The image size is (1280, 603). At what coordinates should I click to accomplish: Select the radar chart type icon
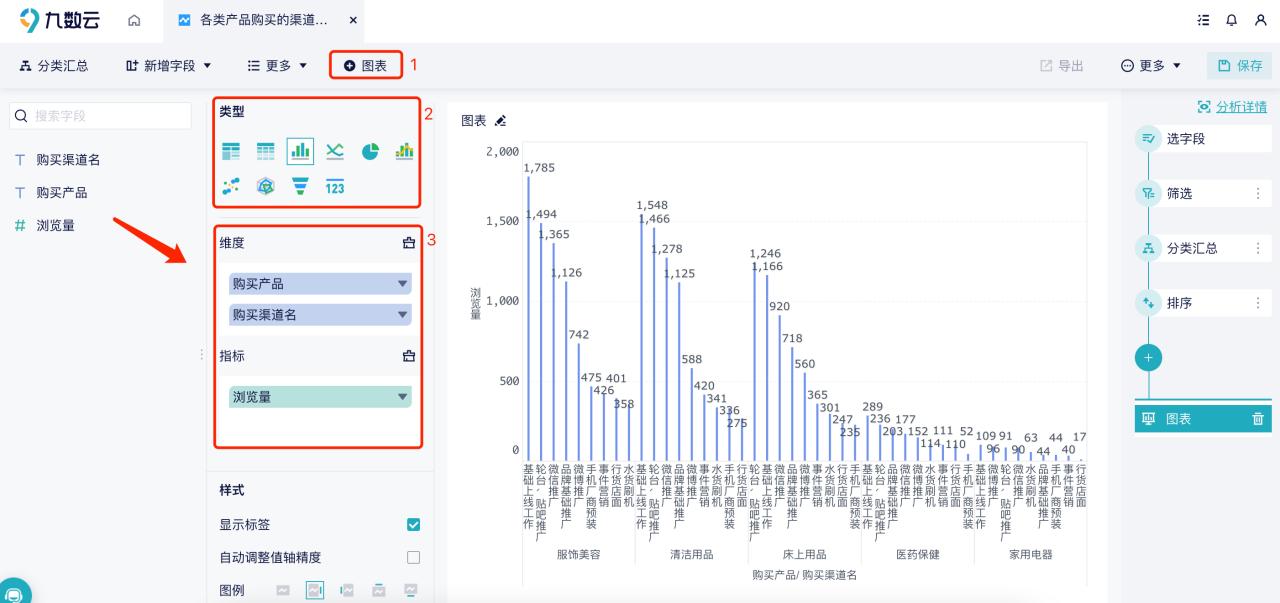266,185
